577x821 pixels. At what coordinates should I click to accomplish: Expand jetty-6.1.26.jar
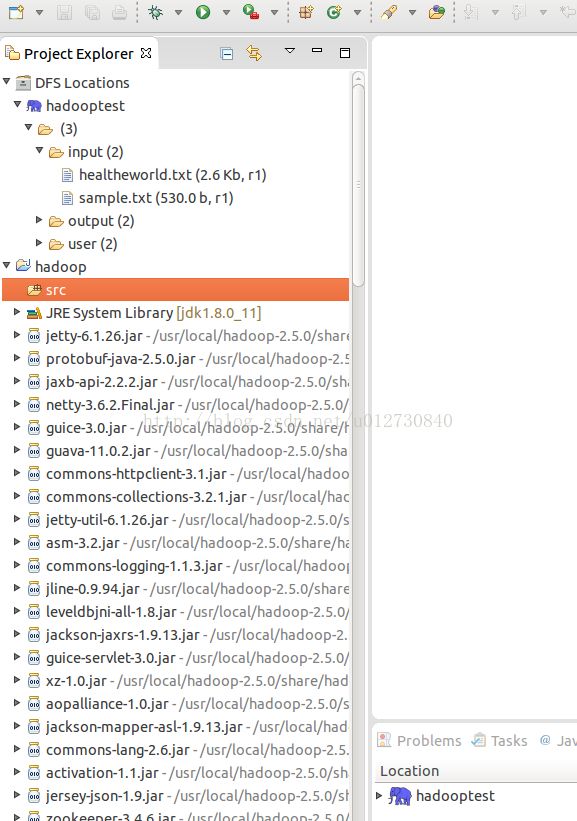pyautogui.click(x=17, y=335)
